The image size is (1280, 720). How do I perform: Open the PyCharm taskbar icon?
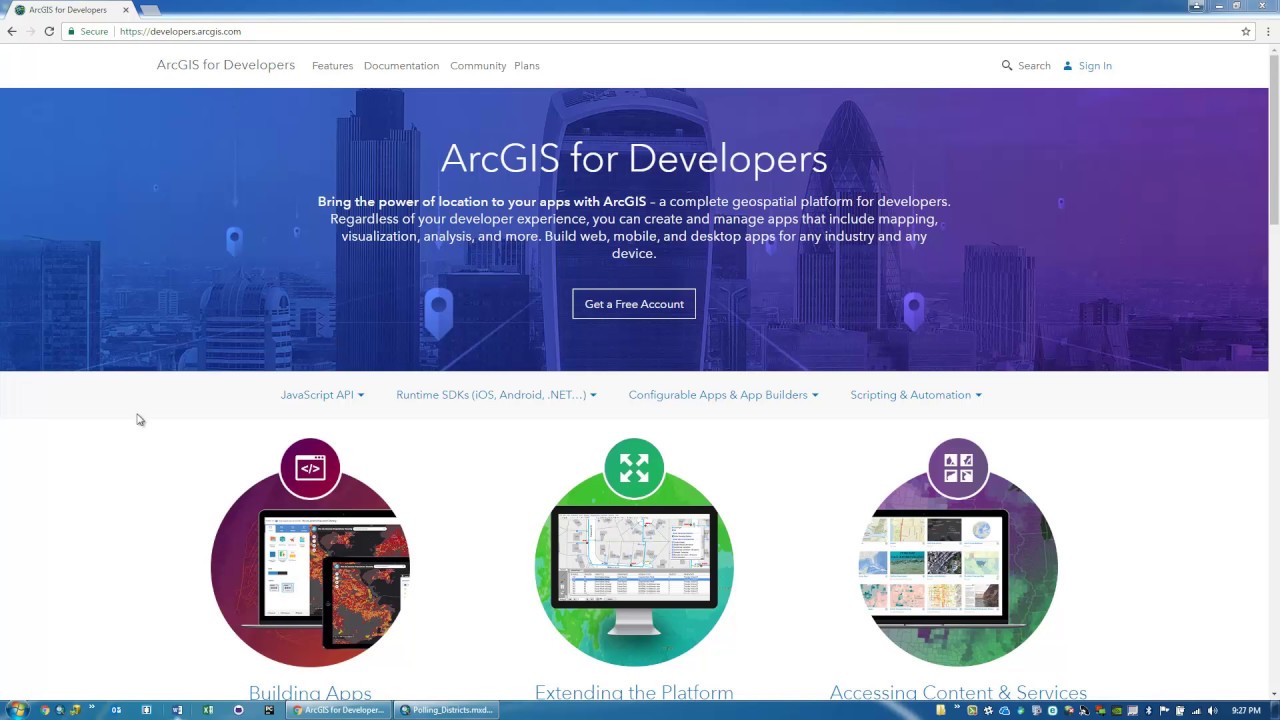click(269, 710)
